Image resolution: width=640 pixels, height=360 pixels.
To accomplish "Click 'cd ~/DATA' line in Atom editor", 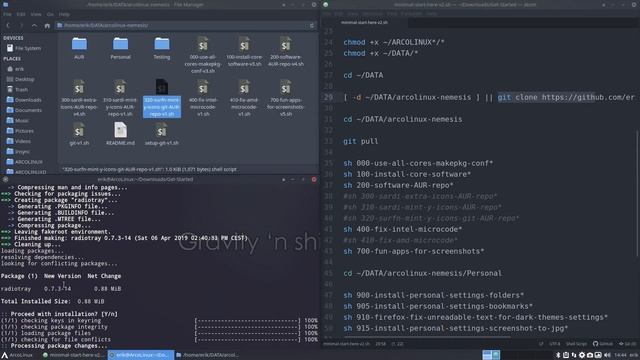I will click(363, 75).
